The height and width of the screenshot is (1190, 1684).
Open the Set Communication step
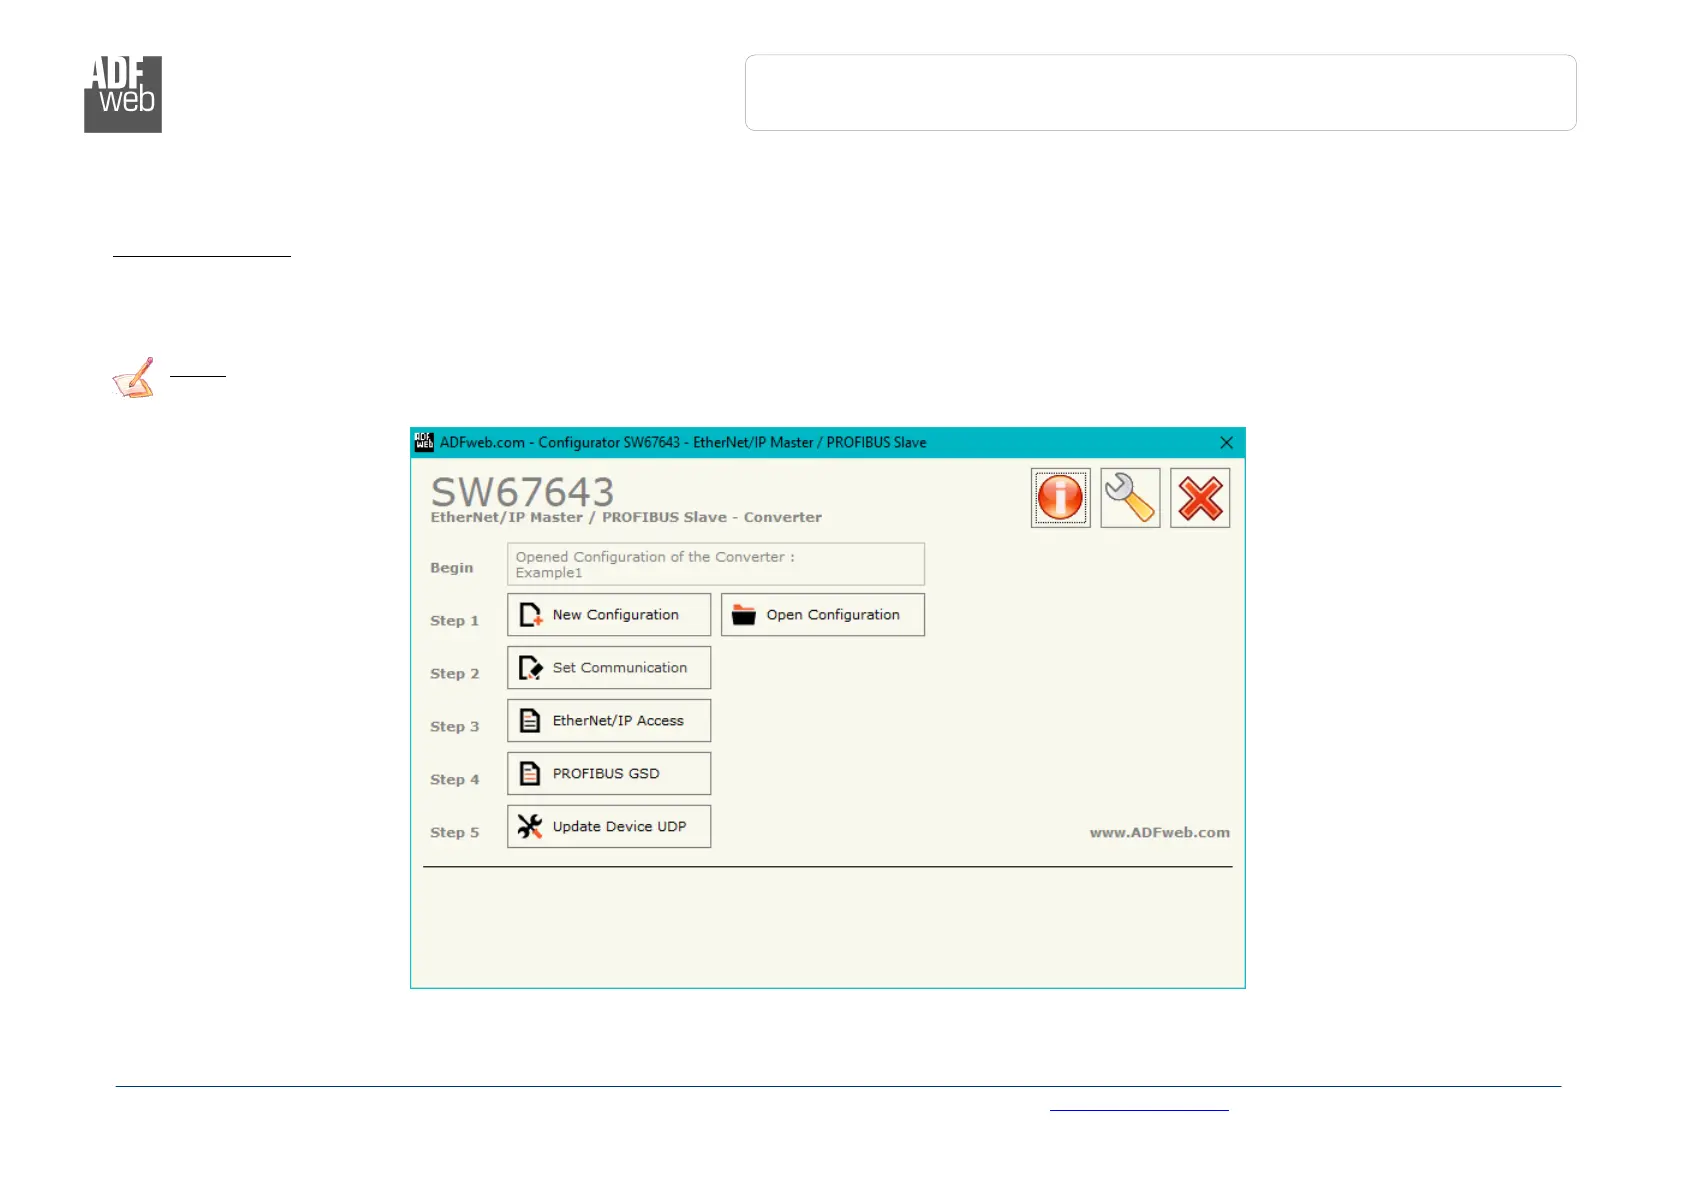click(x=609, y=668)
